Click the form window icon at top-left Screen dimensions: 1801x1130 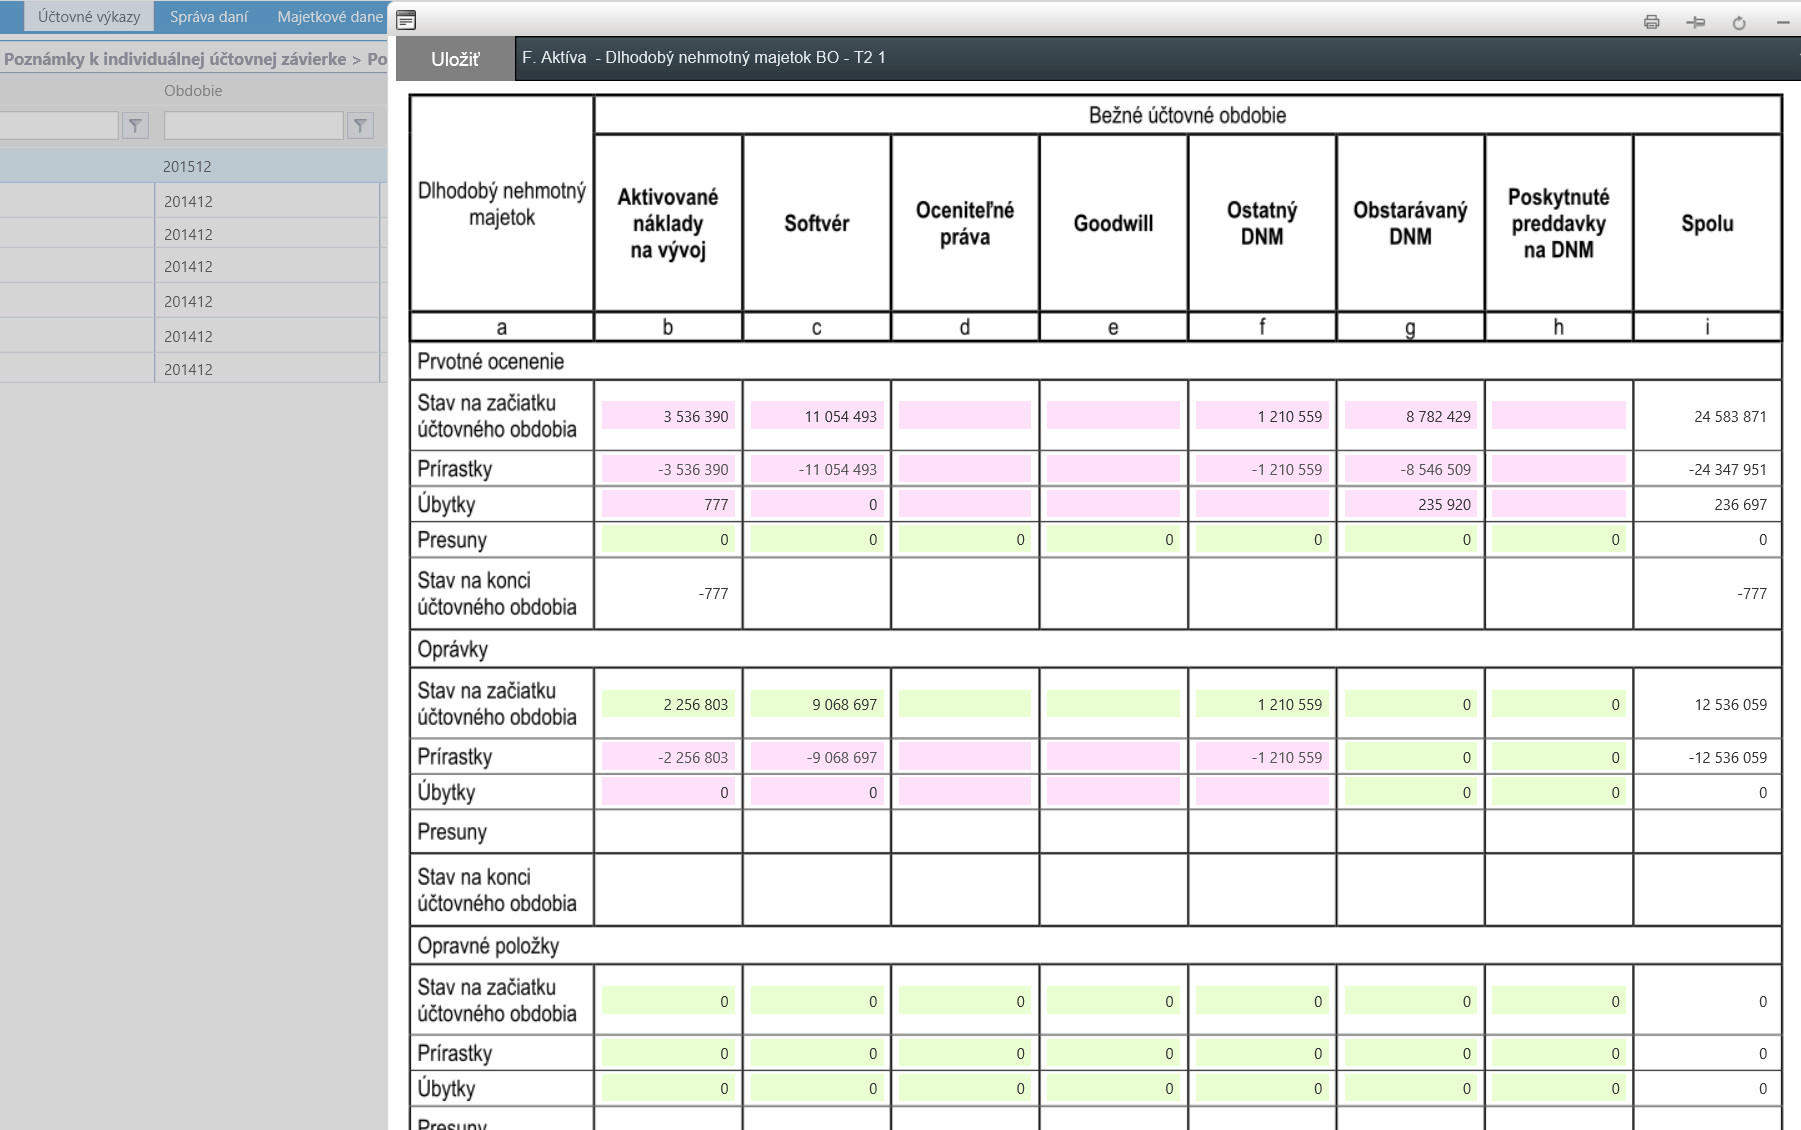click(406, 20)
